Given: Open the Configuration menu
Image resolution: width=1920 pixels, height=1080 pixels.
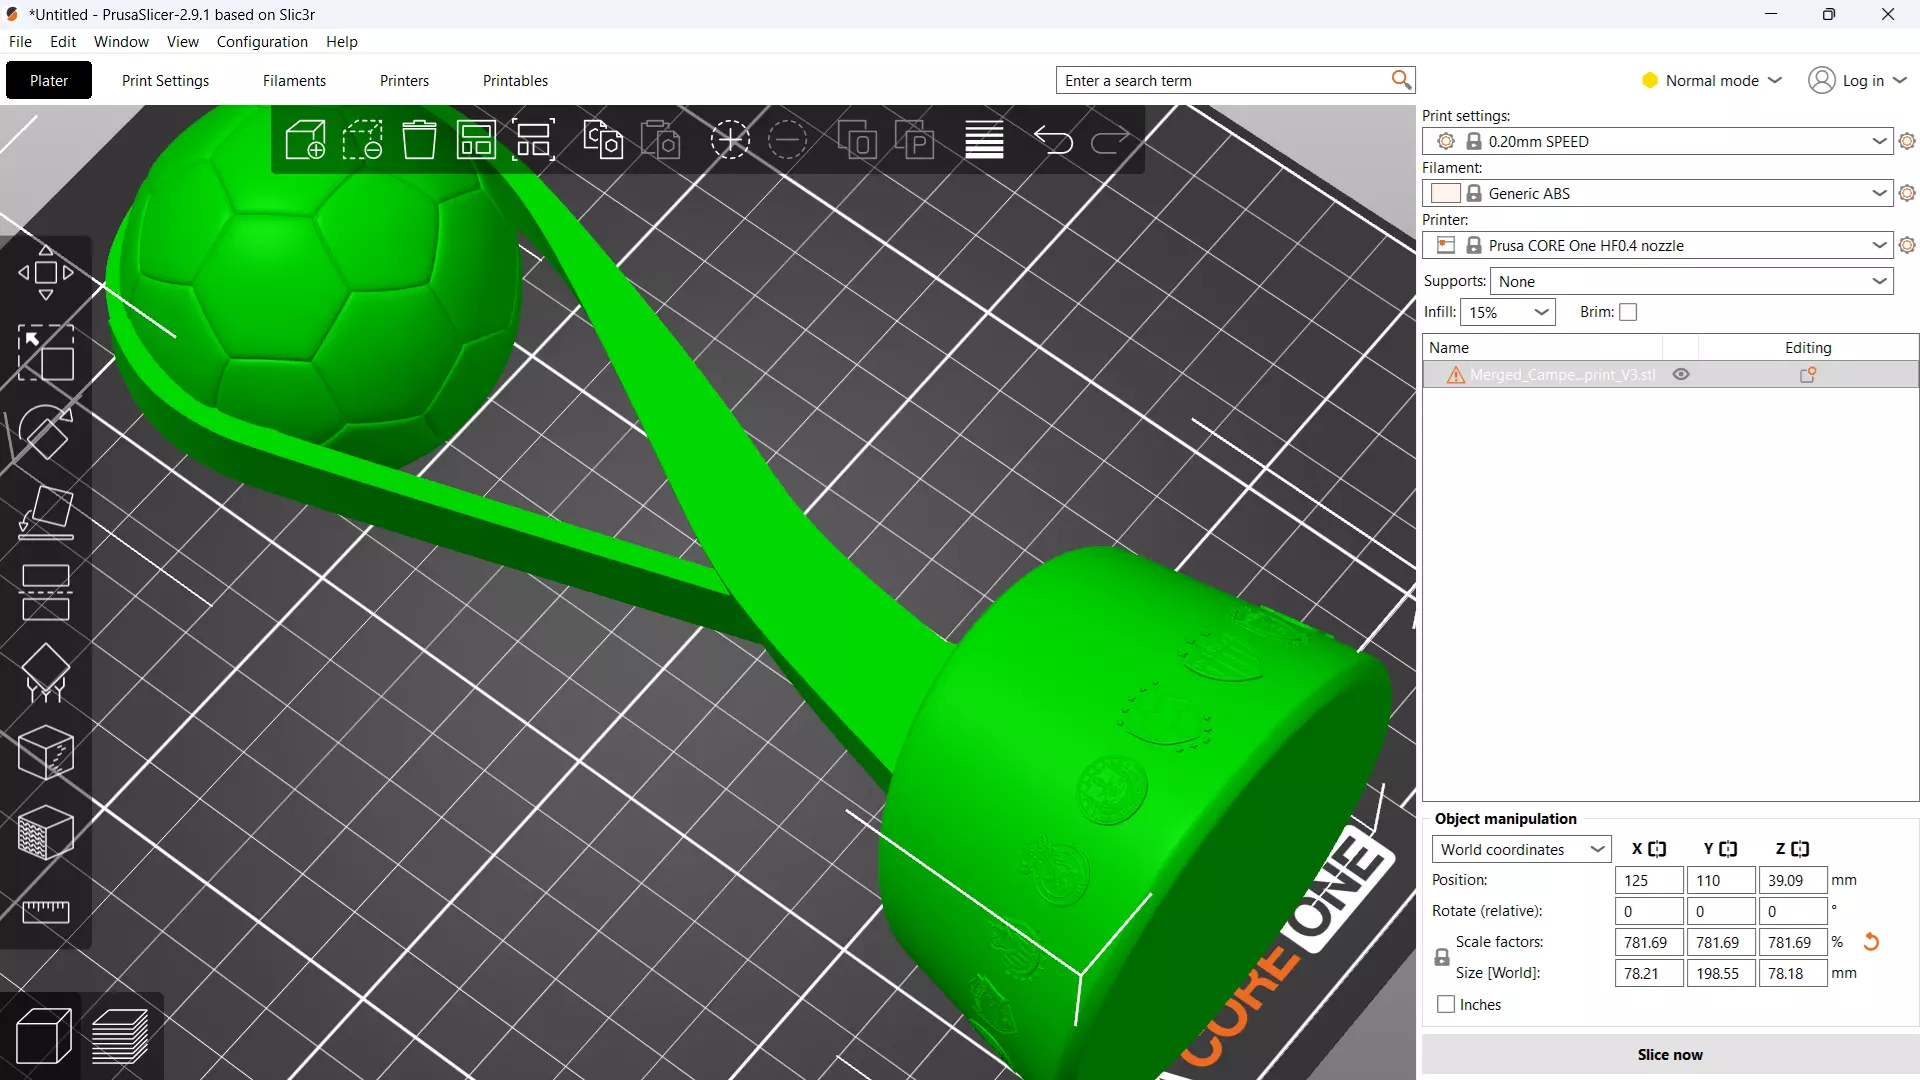Looking at the screenshot, I should [262, 41].
